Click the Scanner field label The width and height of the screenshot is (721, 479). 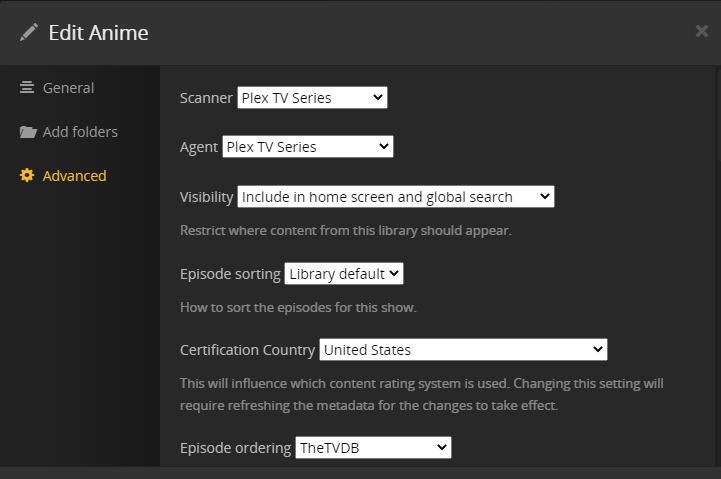[206, 98]
